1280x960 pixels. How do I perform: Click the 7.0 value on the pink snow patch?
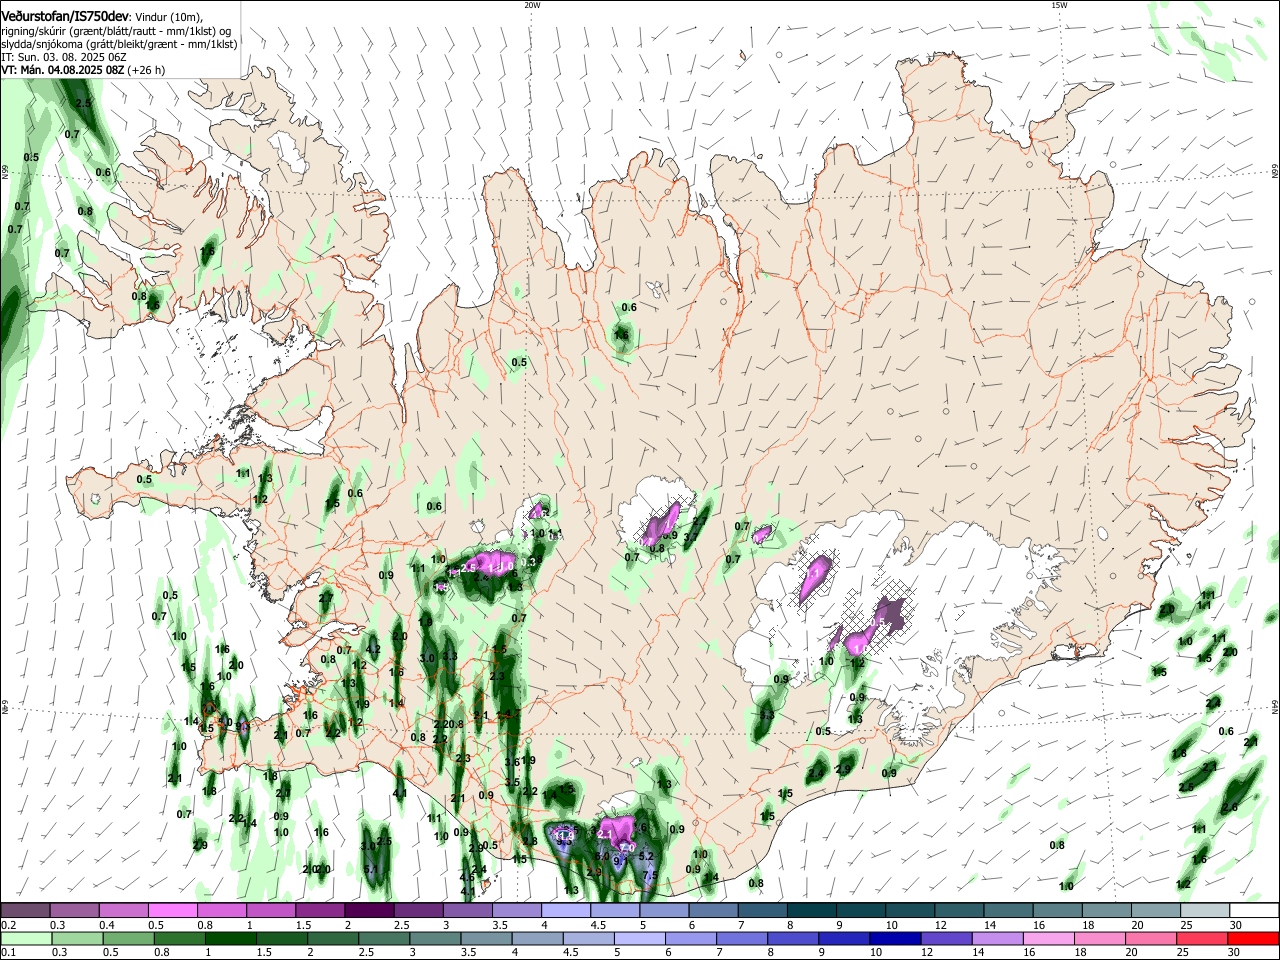[x=627, y=848]
